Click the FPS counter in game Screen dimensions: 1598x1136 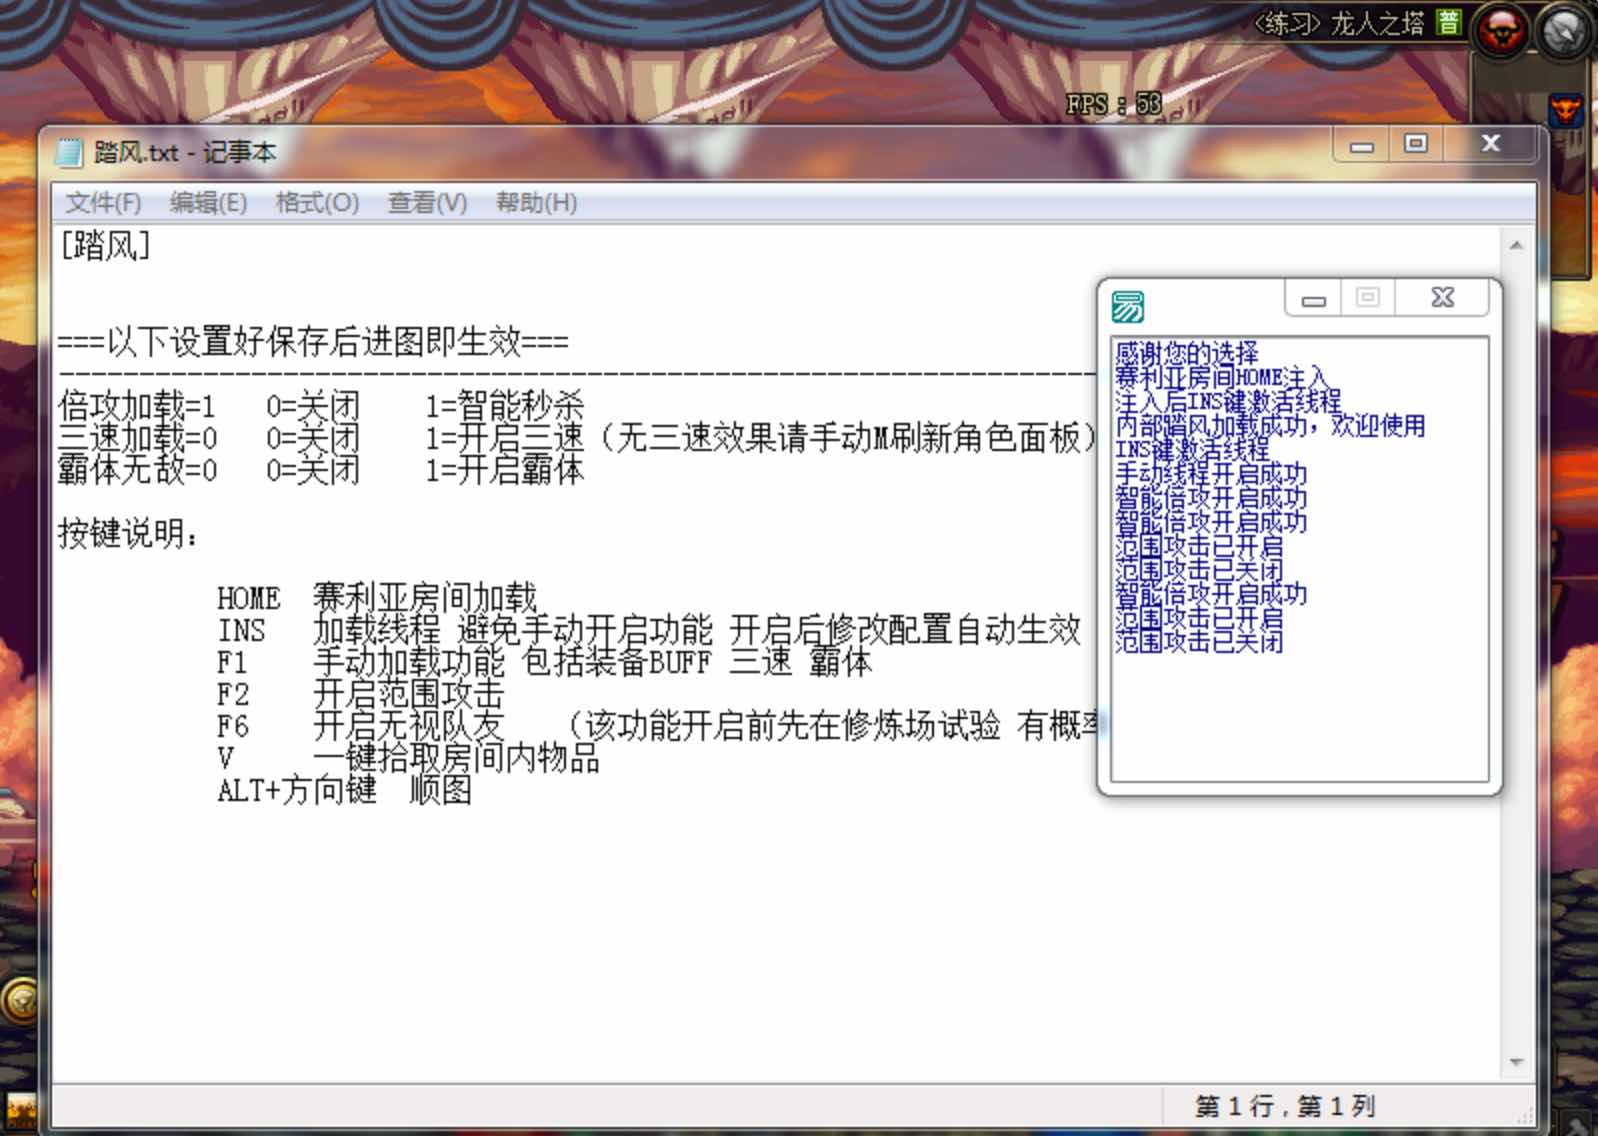click(1113, 104)
